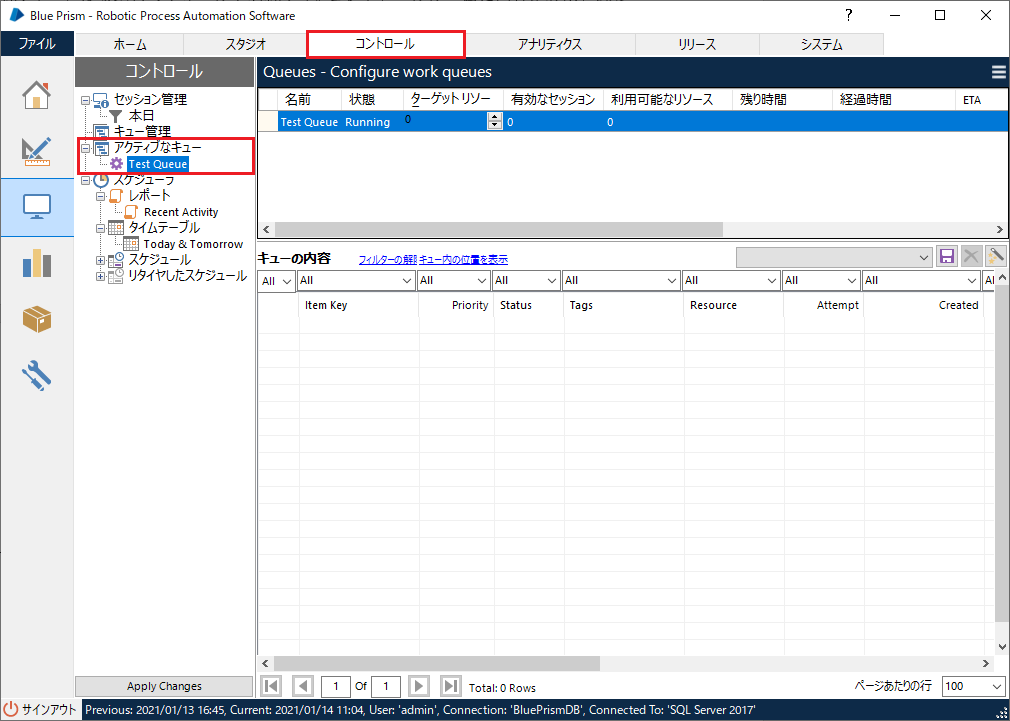Select スケジューラ in the control tree
Image resolution: width=1010 pixels, height=721 pixels.
point(144,180)
